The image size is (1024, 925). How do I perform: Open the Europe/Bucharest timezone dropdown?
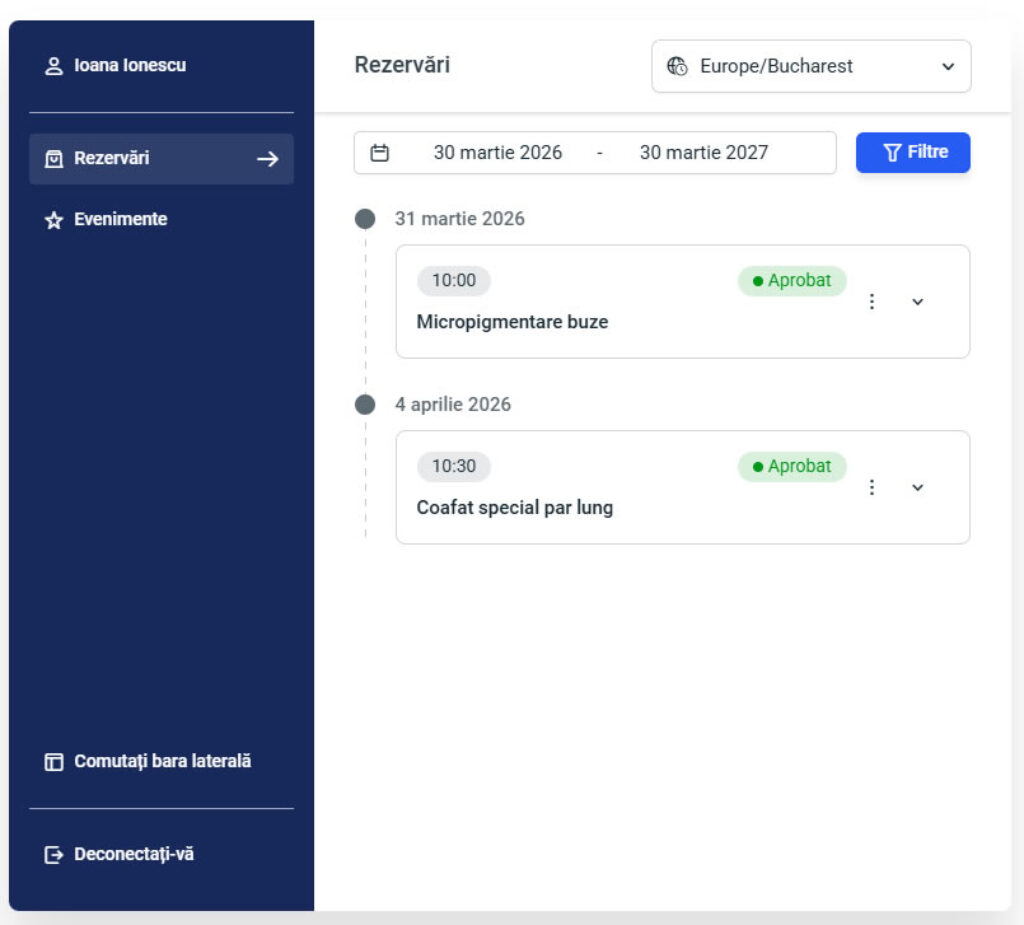[x=811, y=67]
